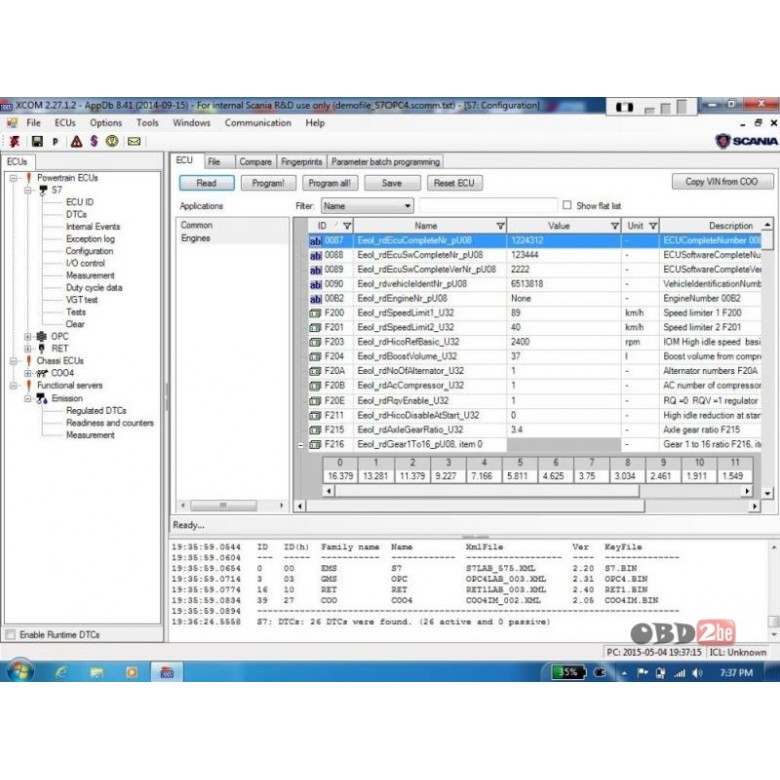Image resolution: width=780 pixels, height=780 pixels.
Task: Click the round olive emblem toolbar icon
Action: point(112,141)
